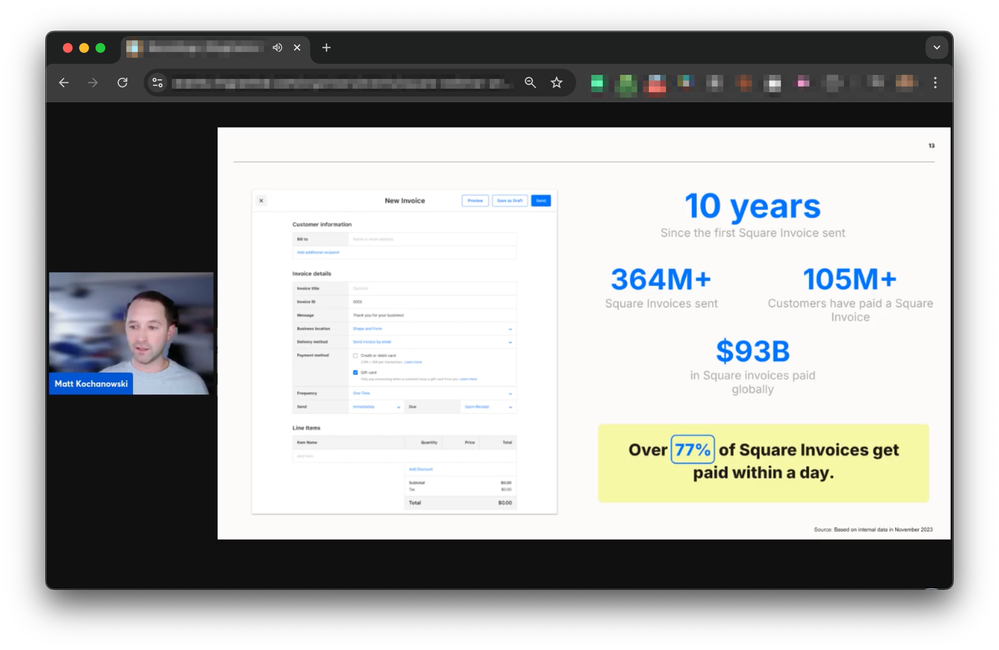Viewport: 999px width, 650px height.
Task: Open the Delivery method dropdown
Action: pos(510,342)
